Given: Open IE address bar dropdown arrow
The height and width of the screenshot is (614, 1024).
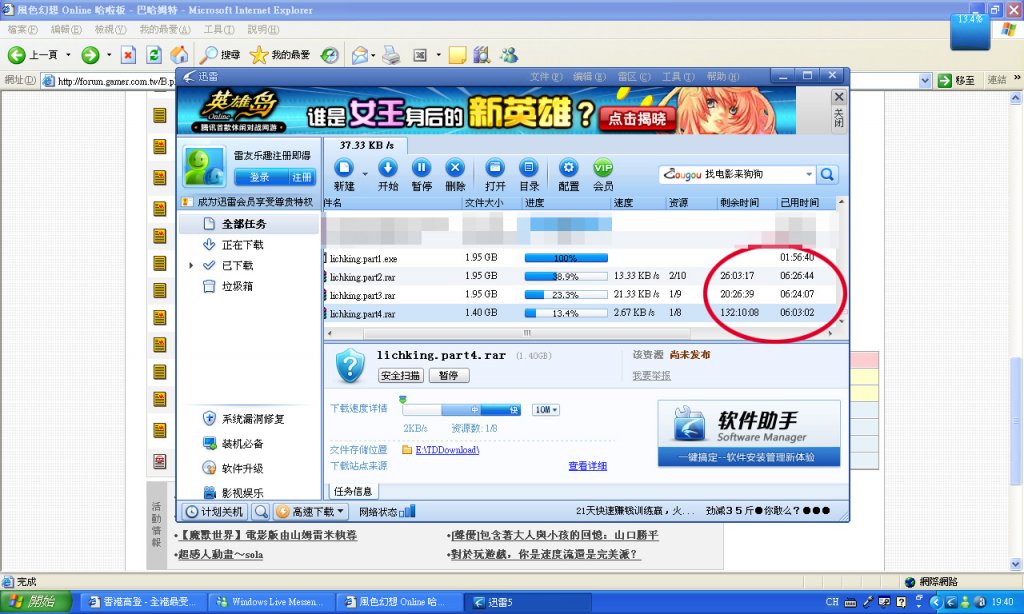Looking at the screenshot, I should [x=925, y=81].
